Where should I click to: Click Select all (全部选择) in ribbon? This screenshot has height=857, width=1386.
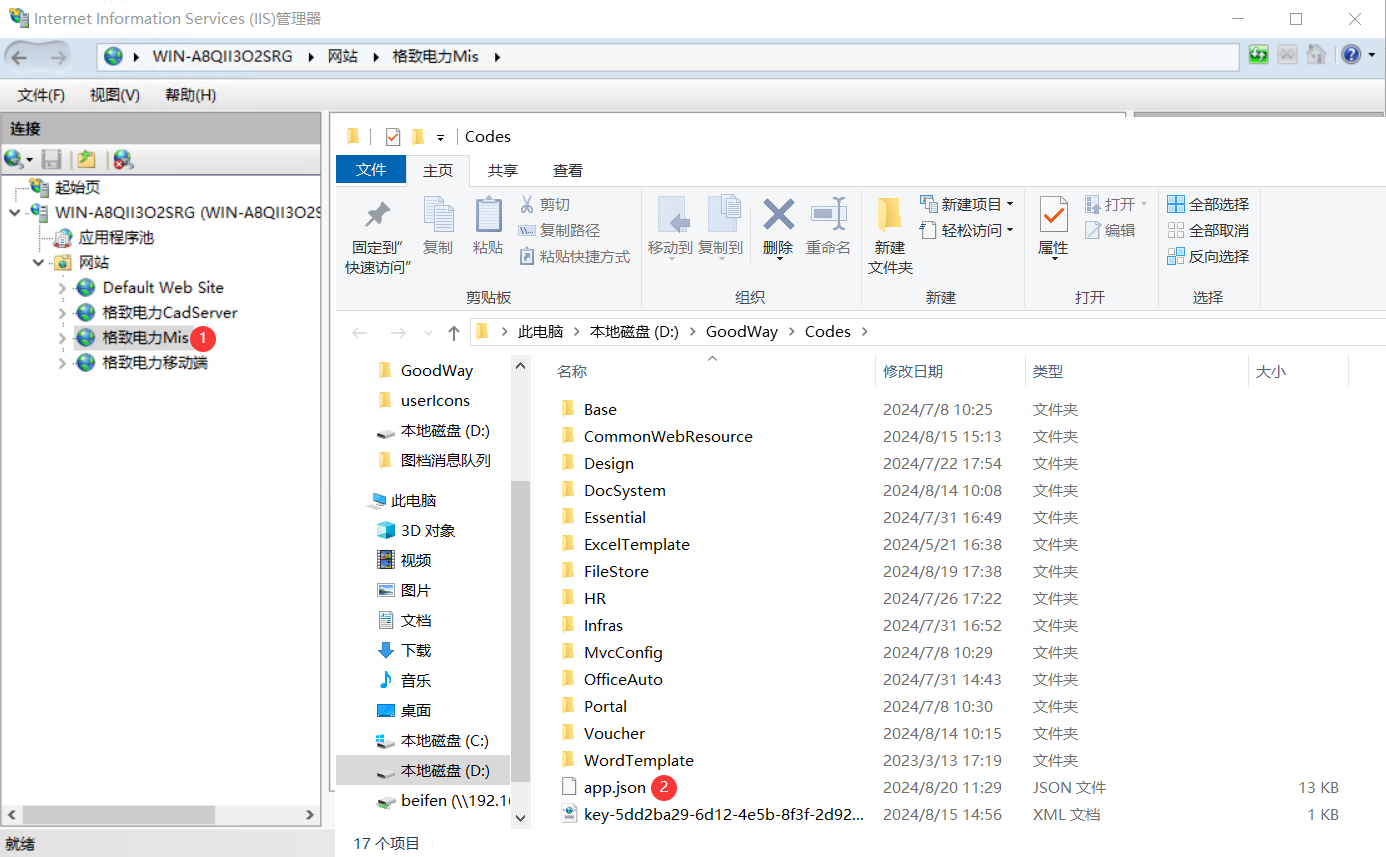[1208, 204]
